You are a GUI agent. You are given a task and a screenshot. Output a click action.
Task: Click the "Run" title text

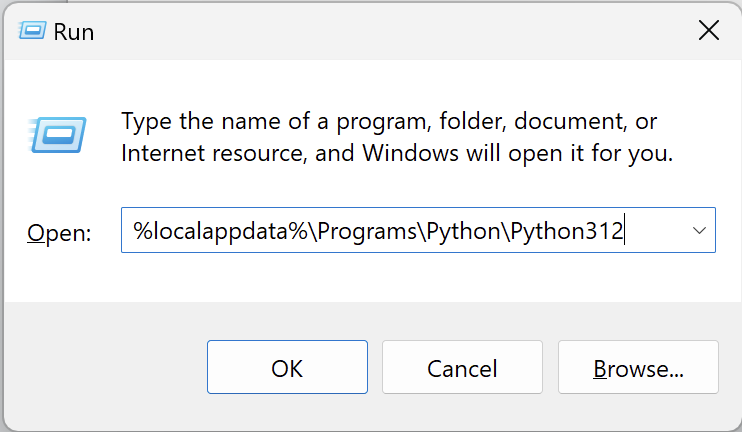coord(74,32)
